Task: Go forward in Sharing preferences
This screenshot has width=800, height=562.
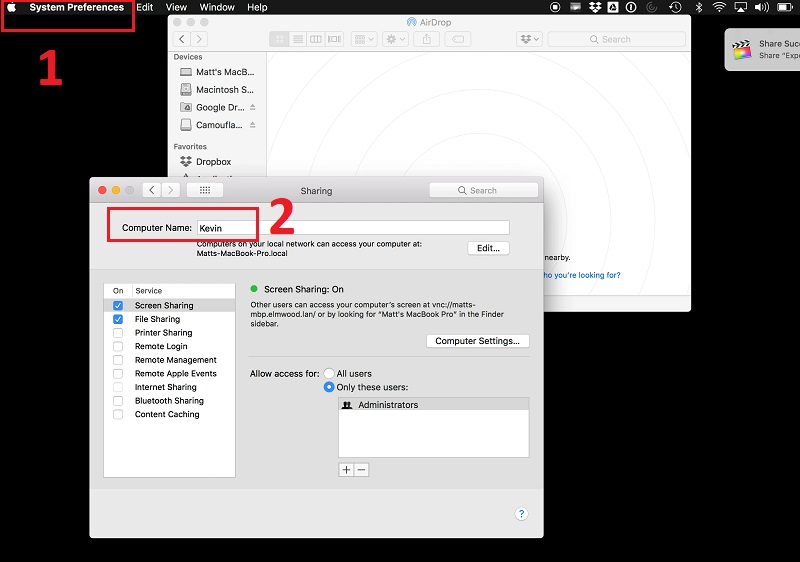Action: (170, 190)
